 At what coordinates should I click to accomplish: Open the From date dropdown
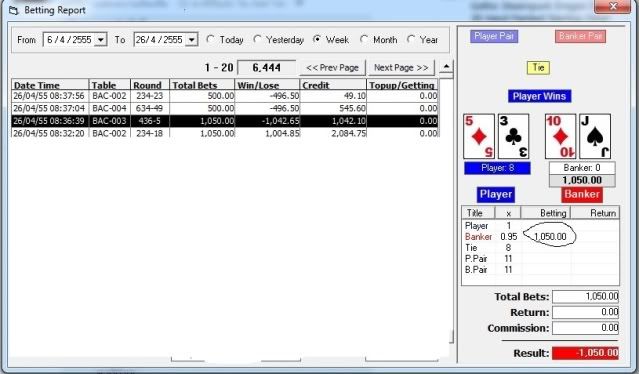click(100, 40)
